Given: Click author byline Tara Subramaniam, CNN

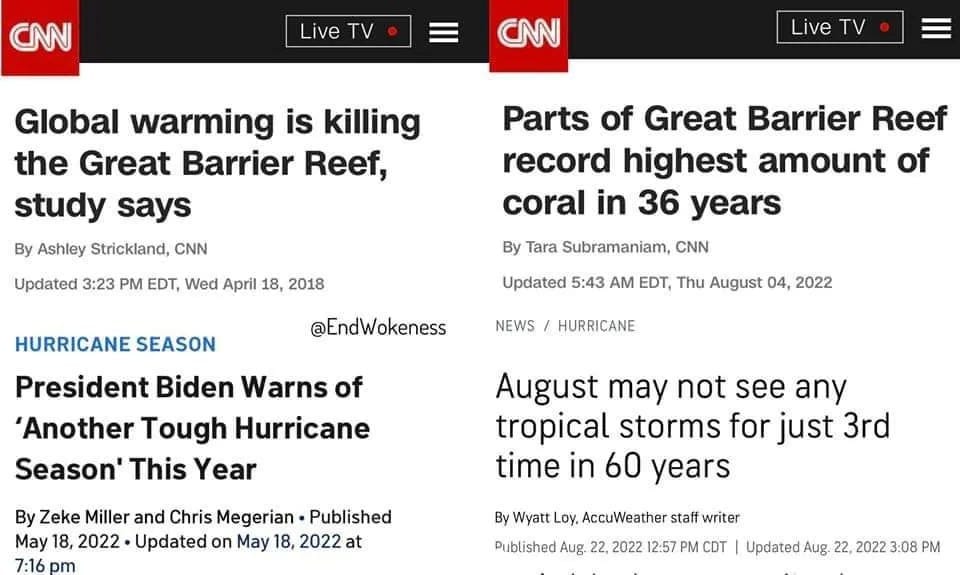Looking at the screenshot, I should pyautogui.click(x=617, y=247).
